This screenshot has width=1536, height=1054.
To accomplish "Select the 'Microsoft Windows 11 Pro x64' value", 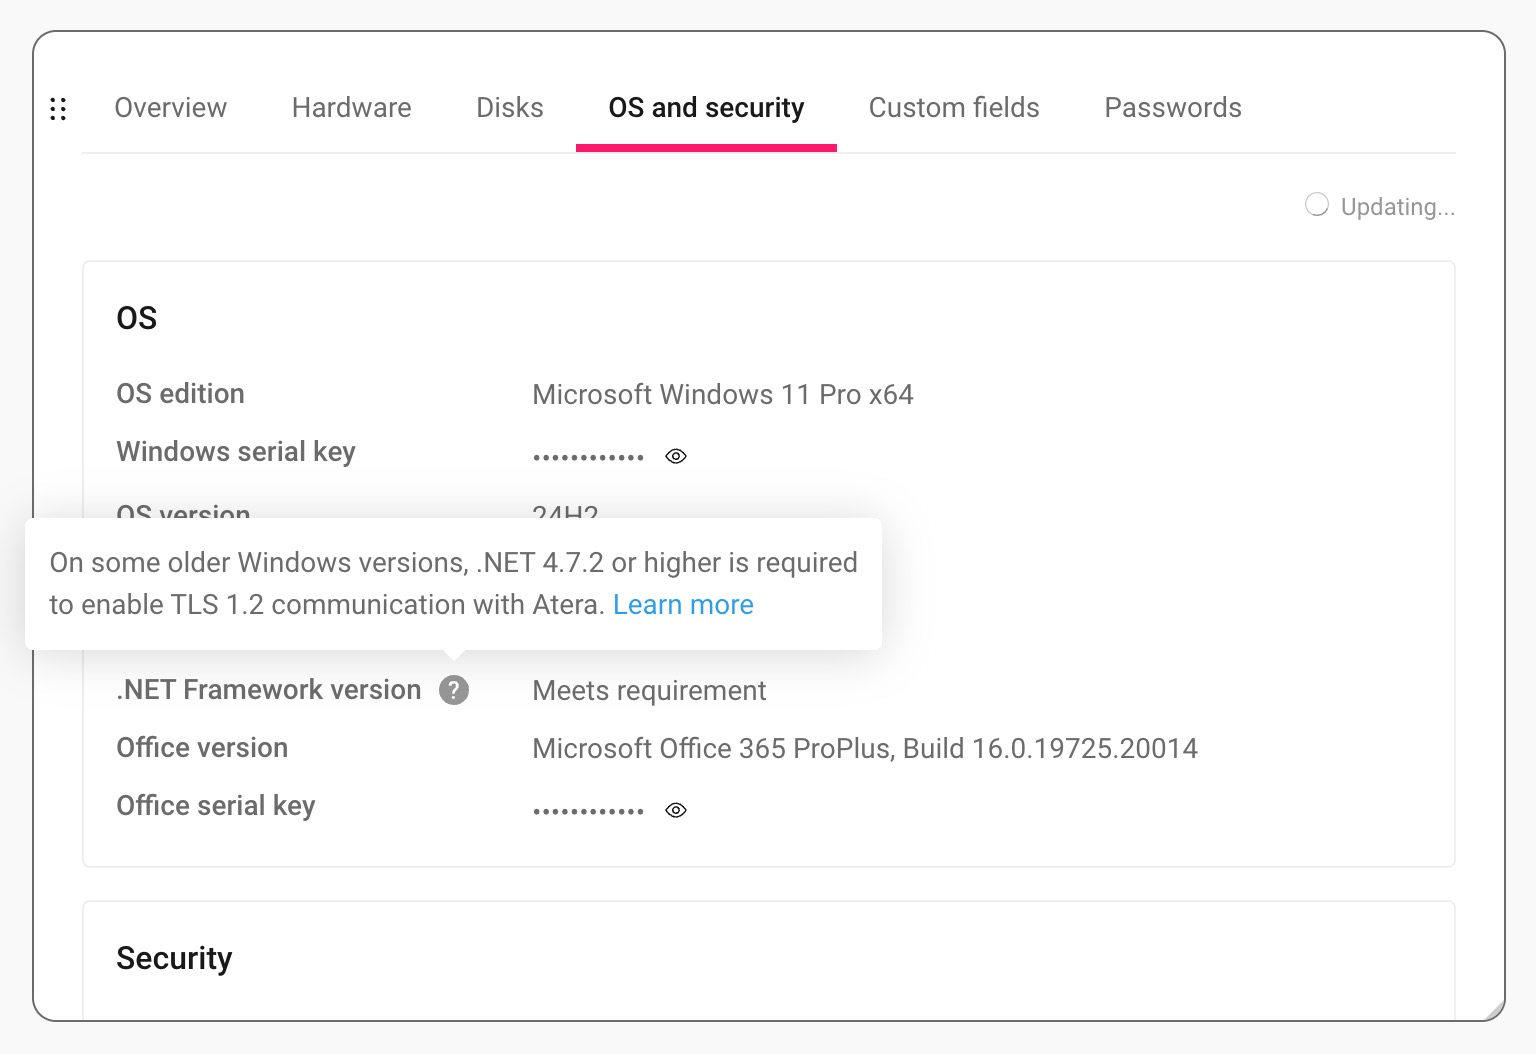I will (723, 395).
